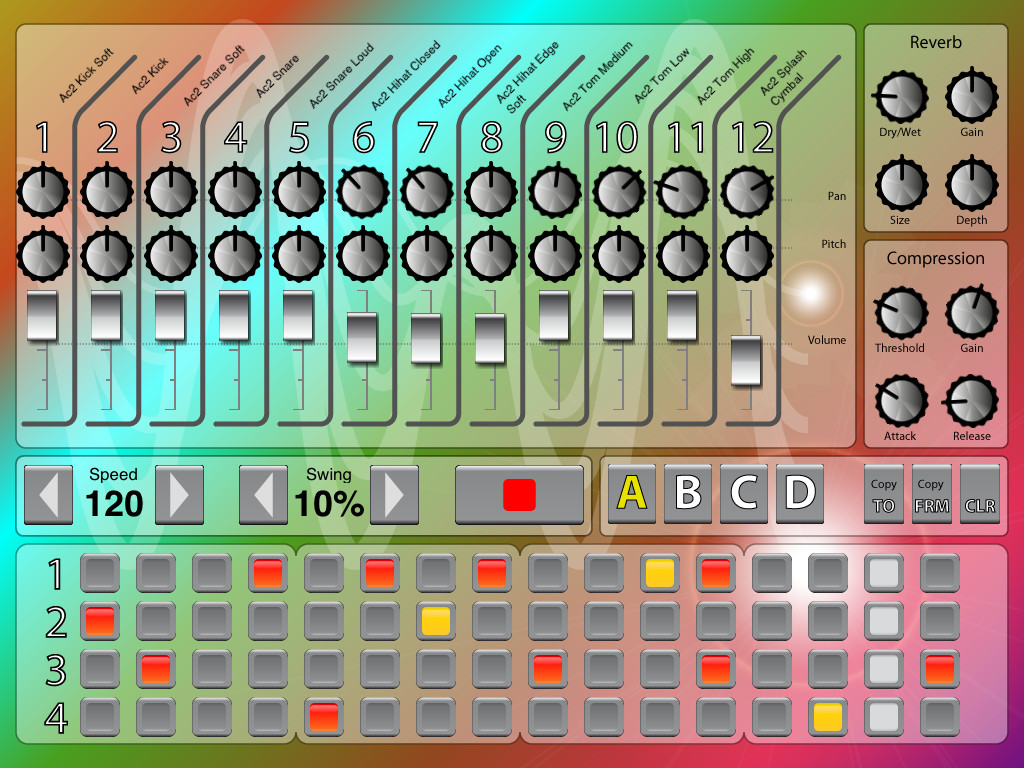The height and width of the screenshot is (768, 1024).
Task: Click the Pitch knob of channel 2
Action: click(107, 255)
